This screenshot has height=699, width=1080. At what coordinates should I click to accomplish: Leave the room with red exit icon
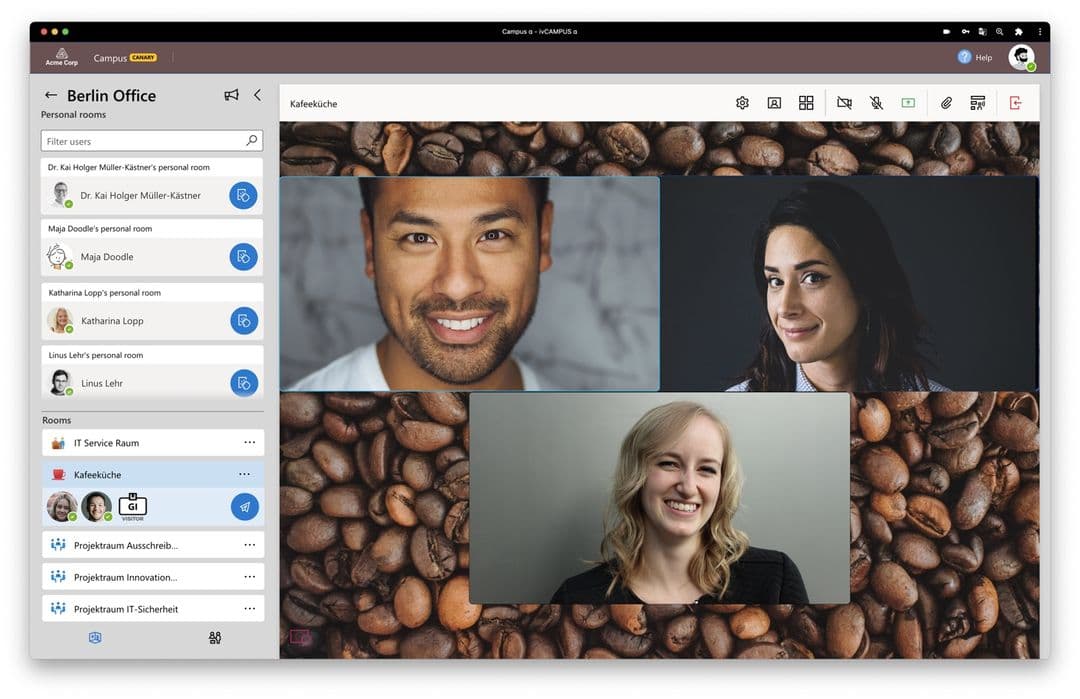click(1015, 103)
